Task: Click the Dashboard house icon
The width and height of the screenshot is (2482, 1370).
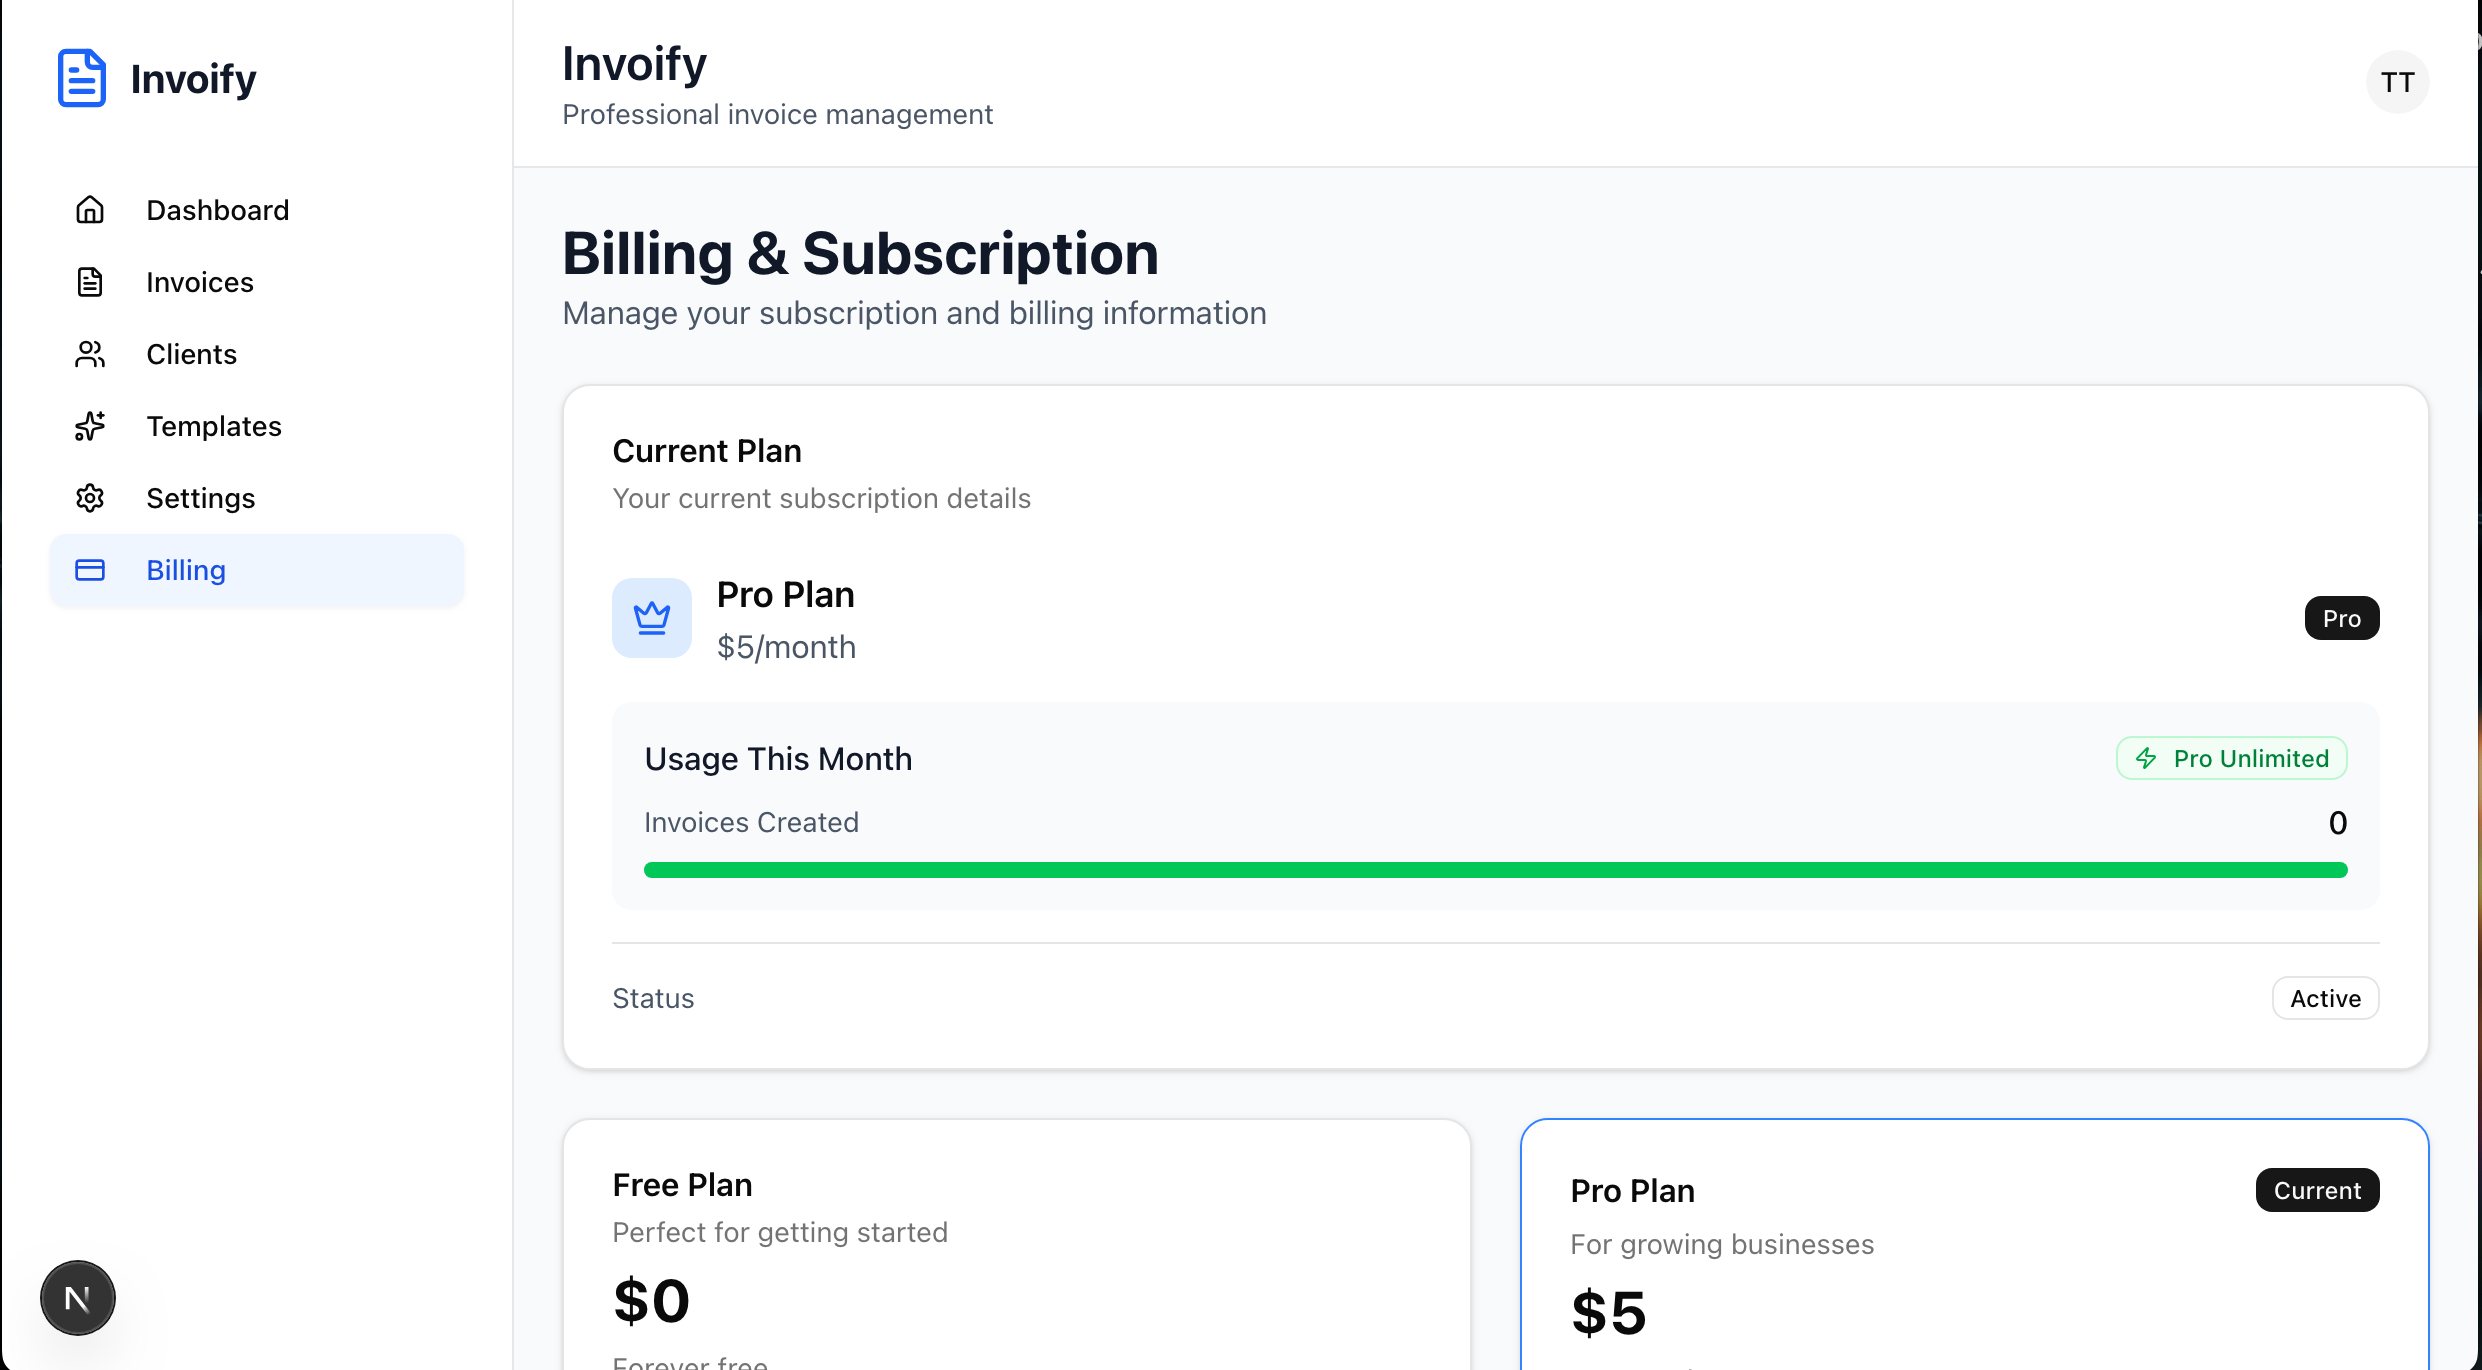Action: pyautogui.click(x=90, y=210)
